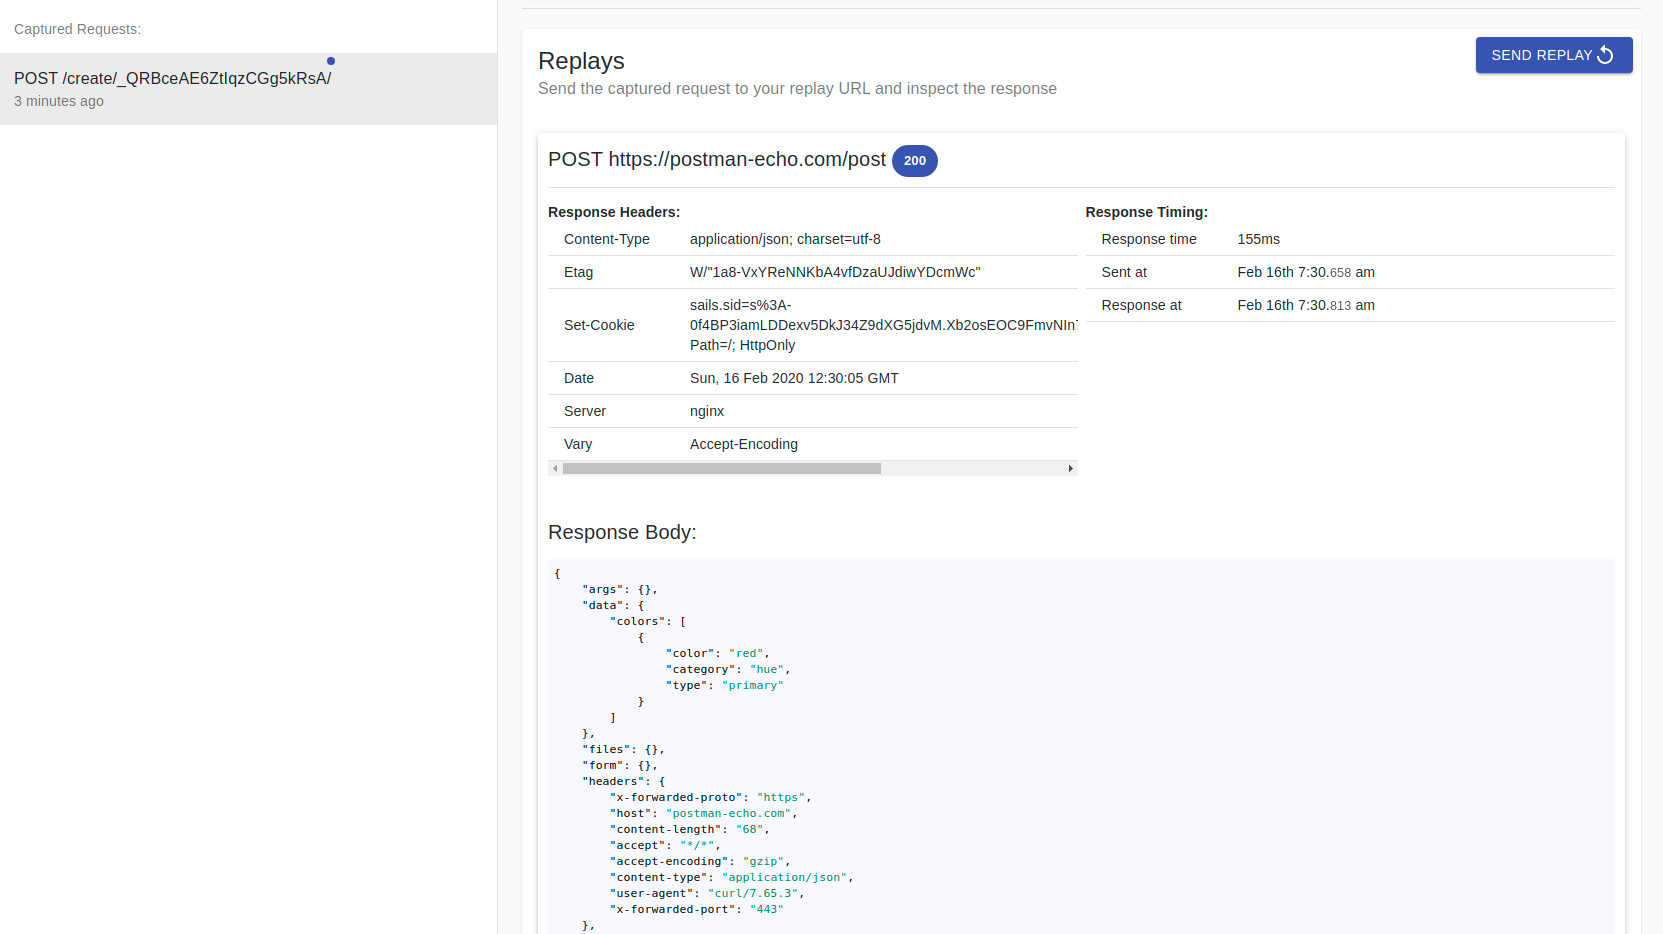Click the Set-Cookie header name
1663x934 pixels.
coord(599,325)
